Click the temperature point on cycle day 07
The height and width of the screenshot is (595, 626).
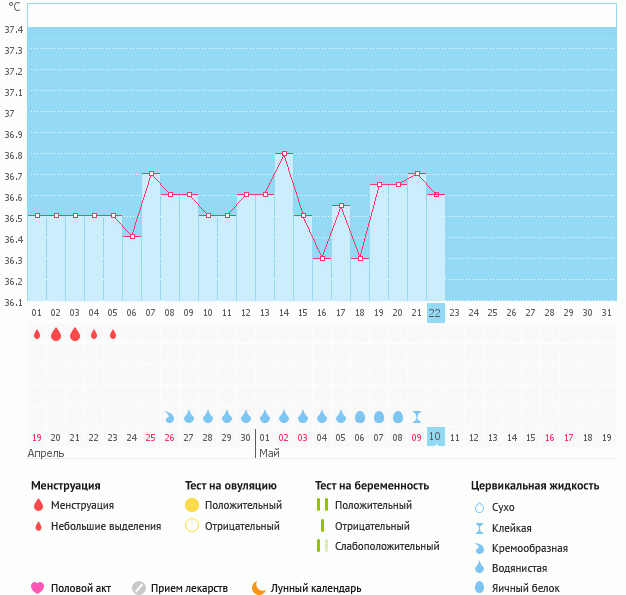(151, 174)
